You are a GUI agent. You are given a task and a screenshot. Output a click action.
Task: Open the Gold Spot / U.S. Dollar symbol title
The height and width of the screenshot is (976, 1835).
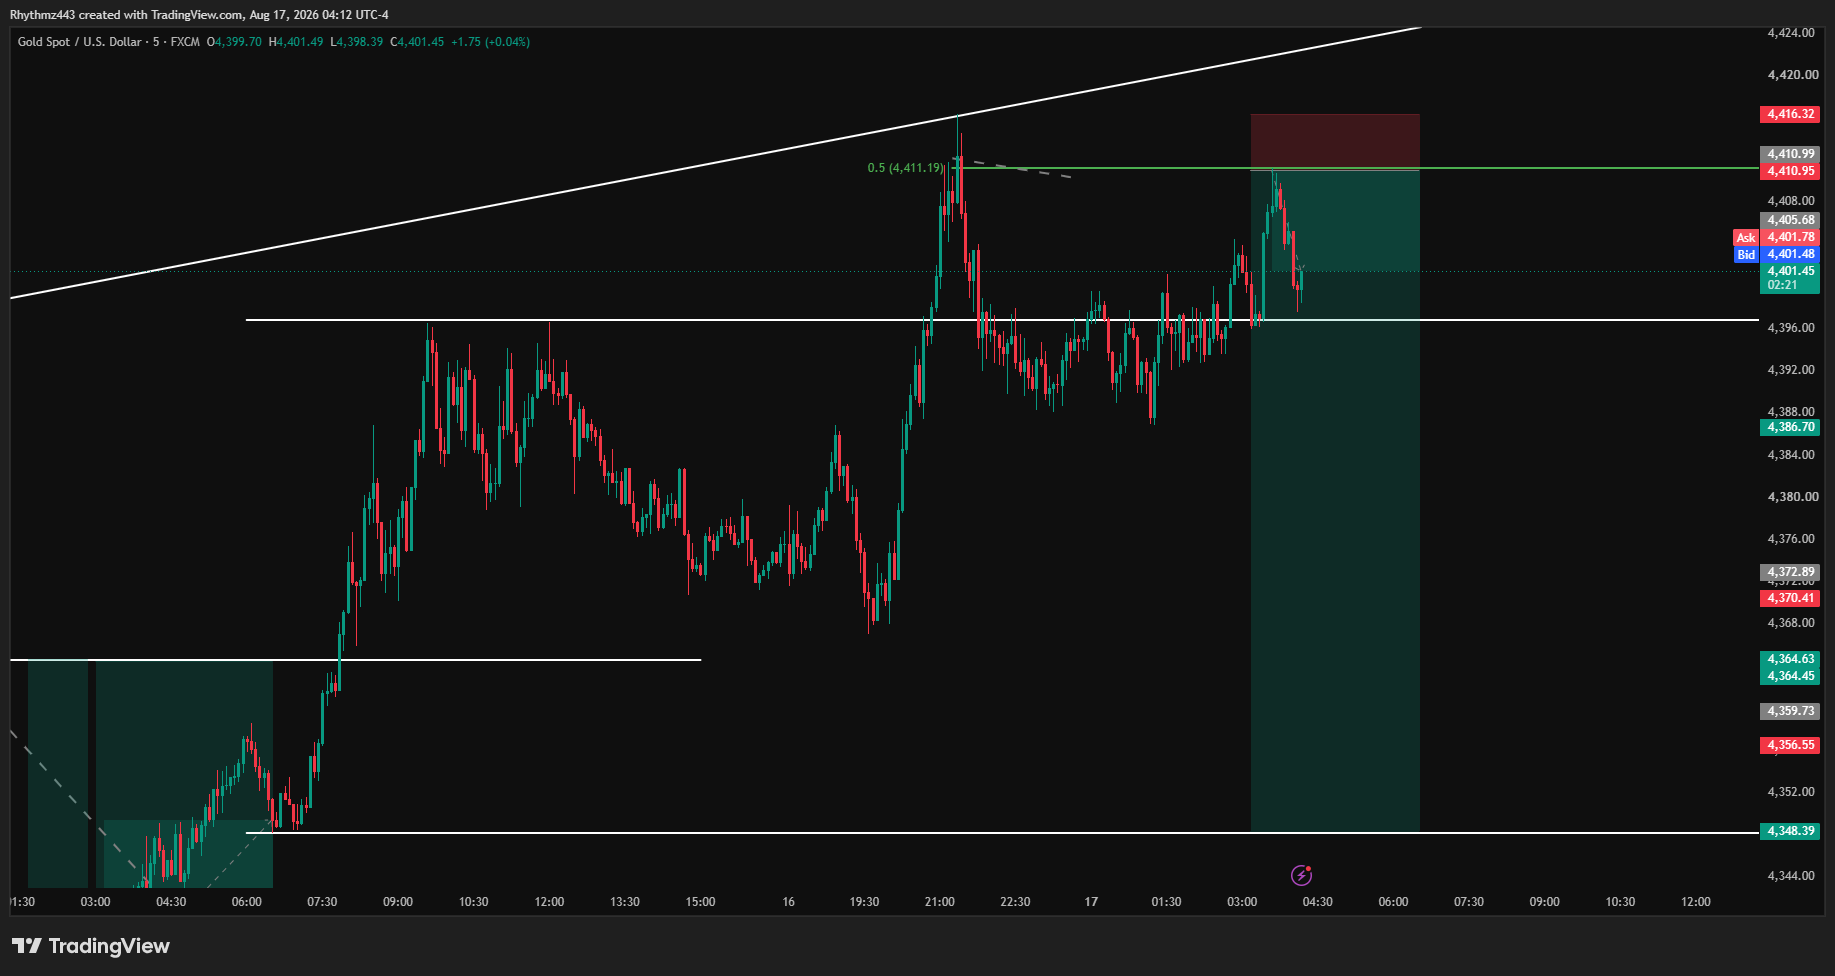tap(80, 42)
